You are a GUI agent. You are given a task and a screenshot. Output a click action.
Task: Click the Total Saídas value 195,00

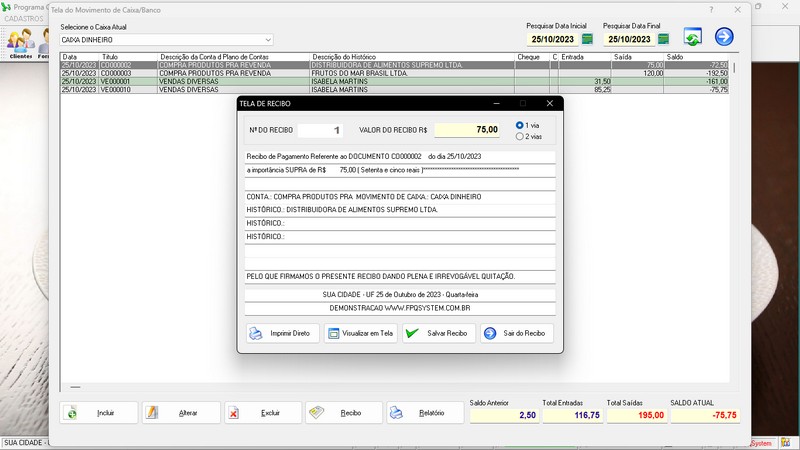[637, 415]
